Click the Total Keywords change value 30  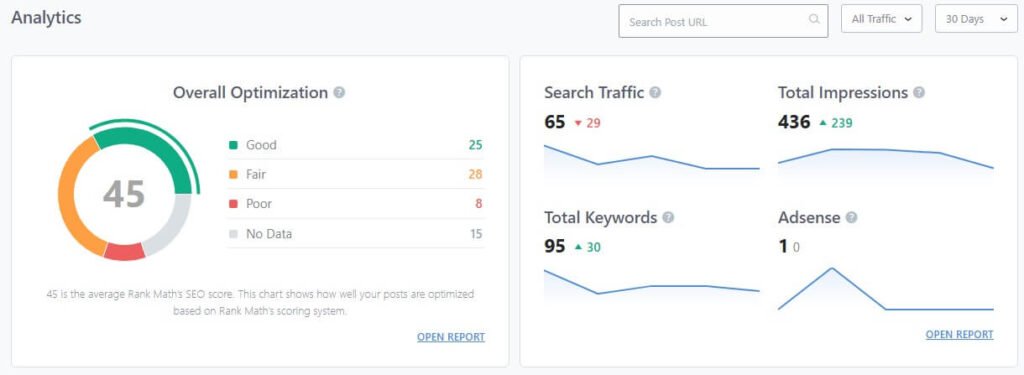(x=594, y=247)
